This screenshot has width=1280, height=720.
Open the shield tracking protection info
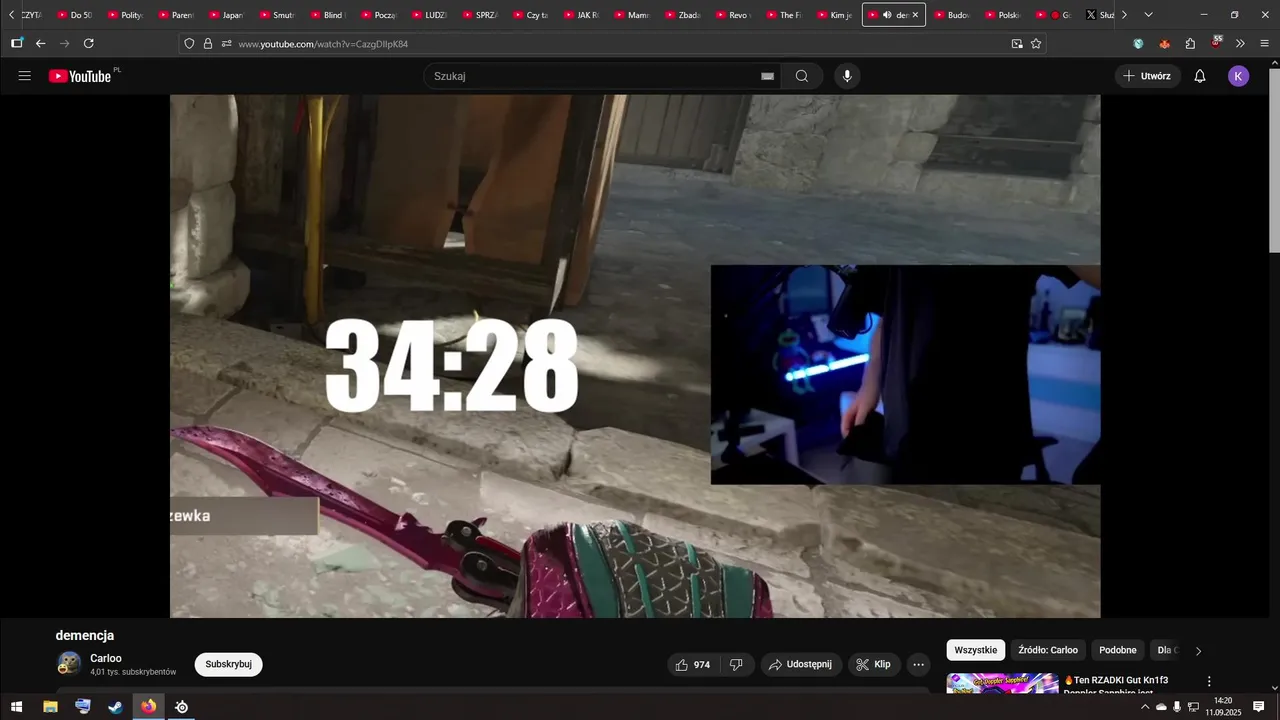point(189,44)
